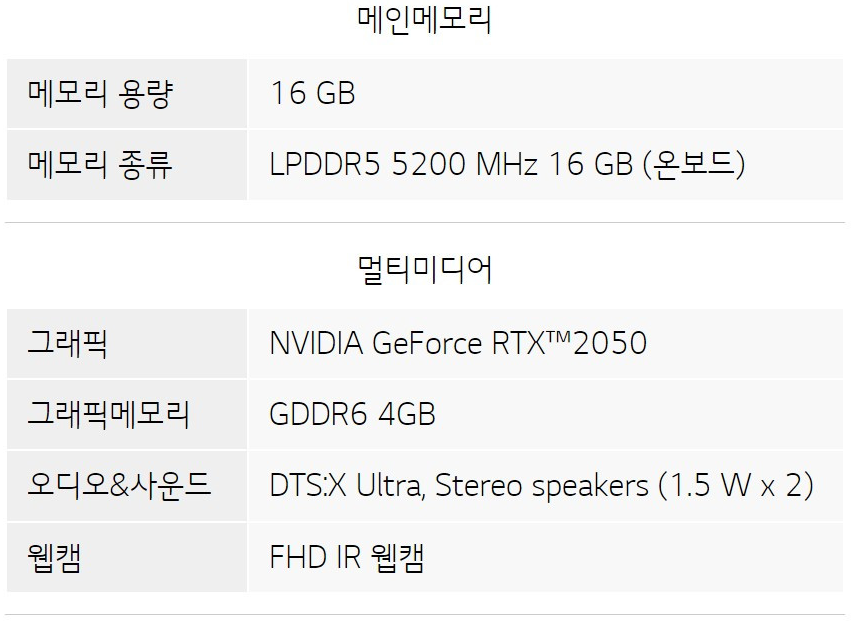
Task: Click the (1.5 W x 2) wattage text
Action: (735, 485)
